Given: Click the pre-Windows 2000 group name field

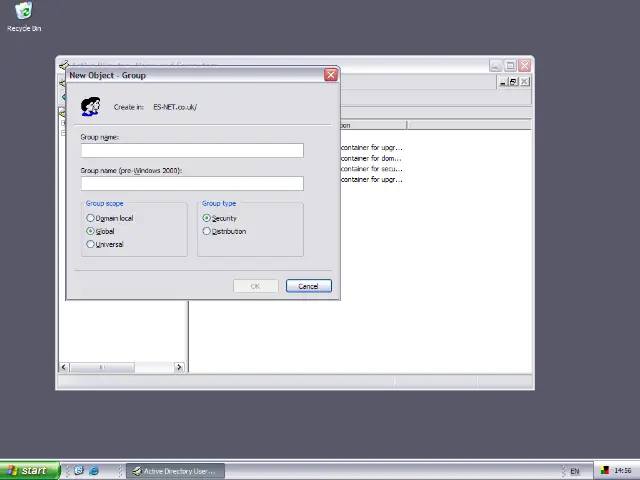Looking at the screenshot, I should point(192,183).
